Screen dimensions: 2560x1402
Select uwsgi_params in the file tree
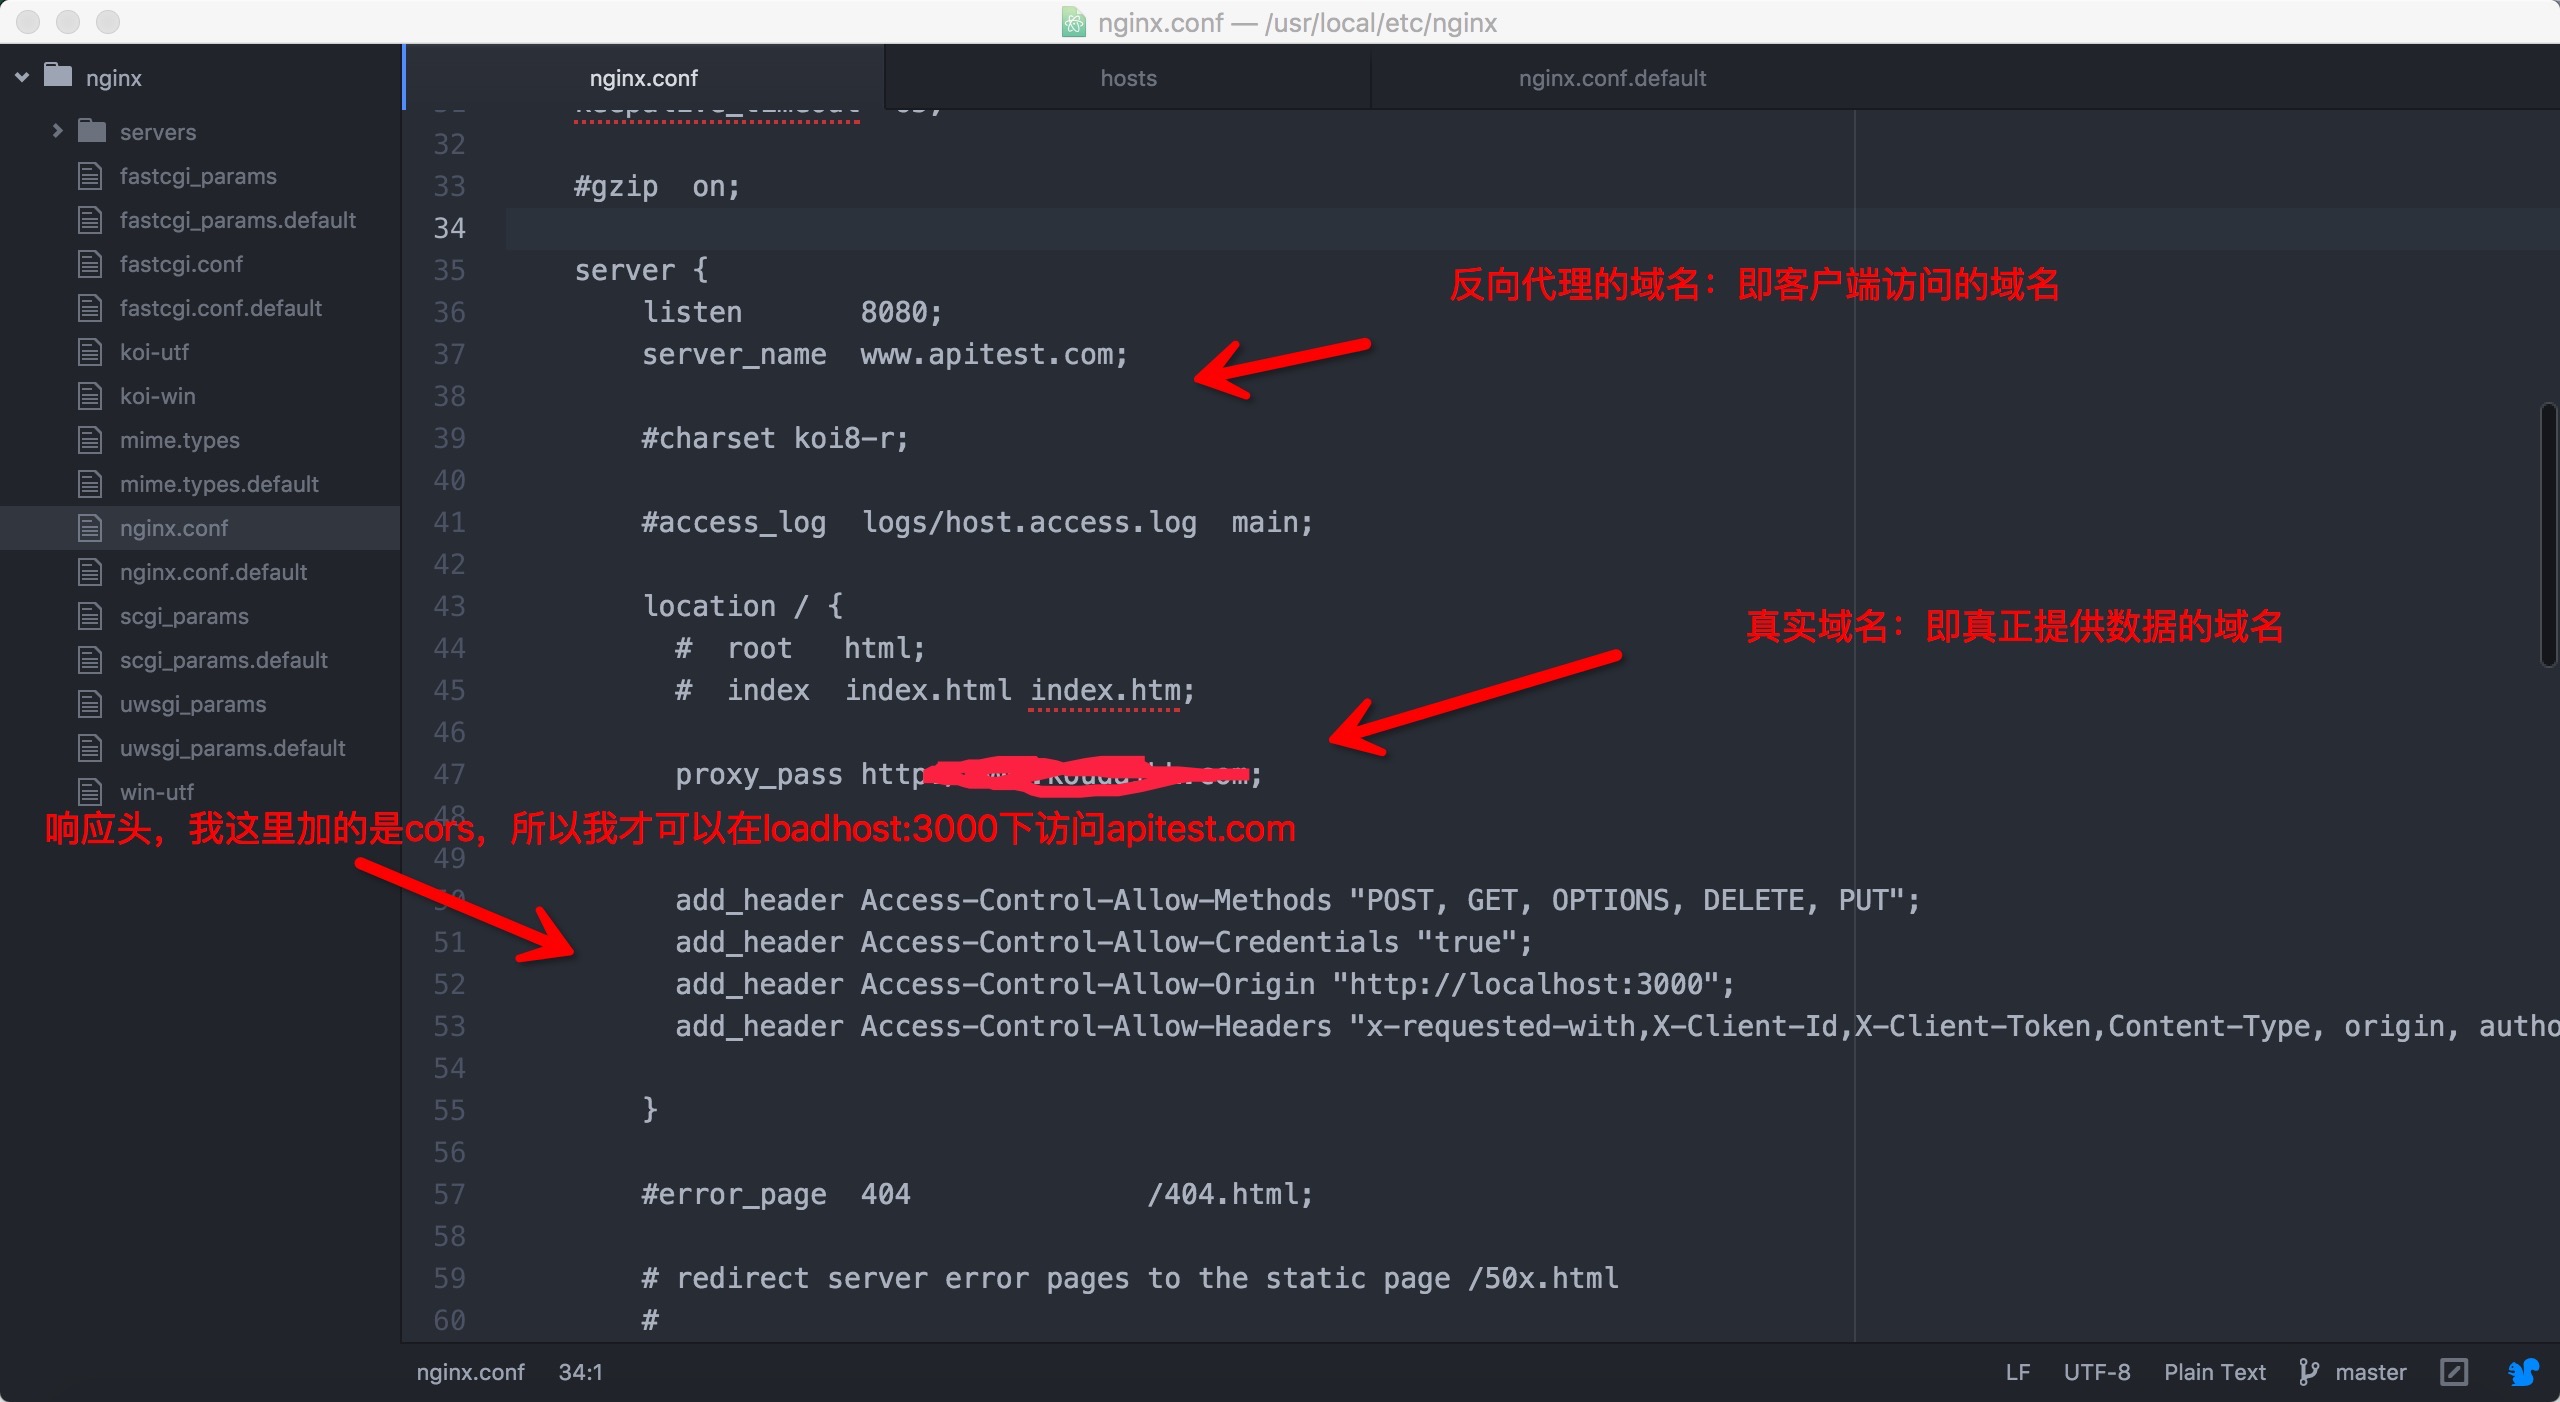point(193,704)
